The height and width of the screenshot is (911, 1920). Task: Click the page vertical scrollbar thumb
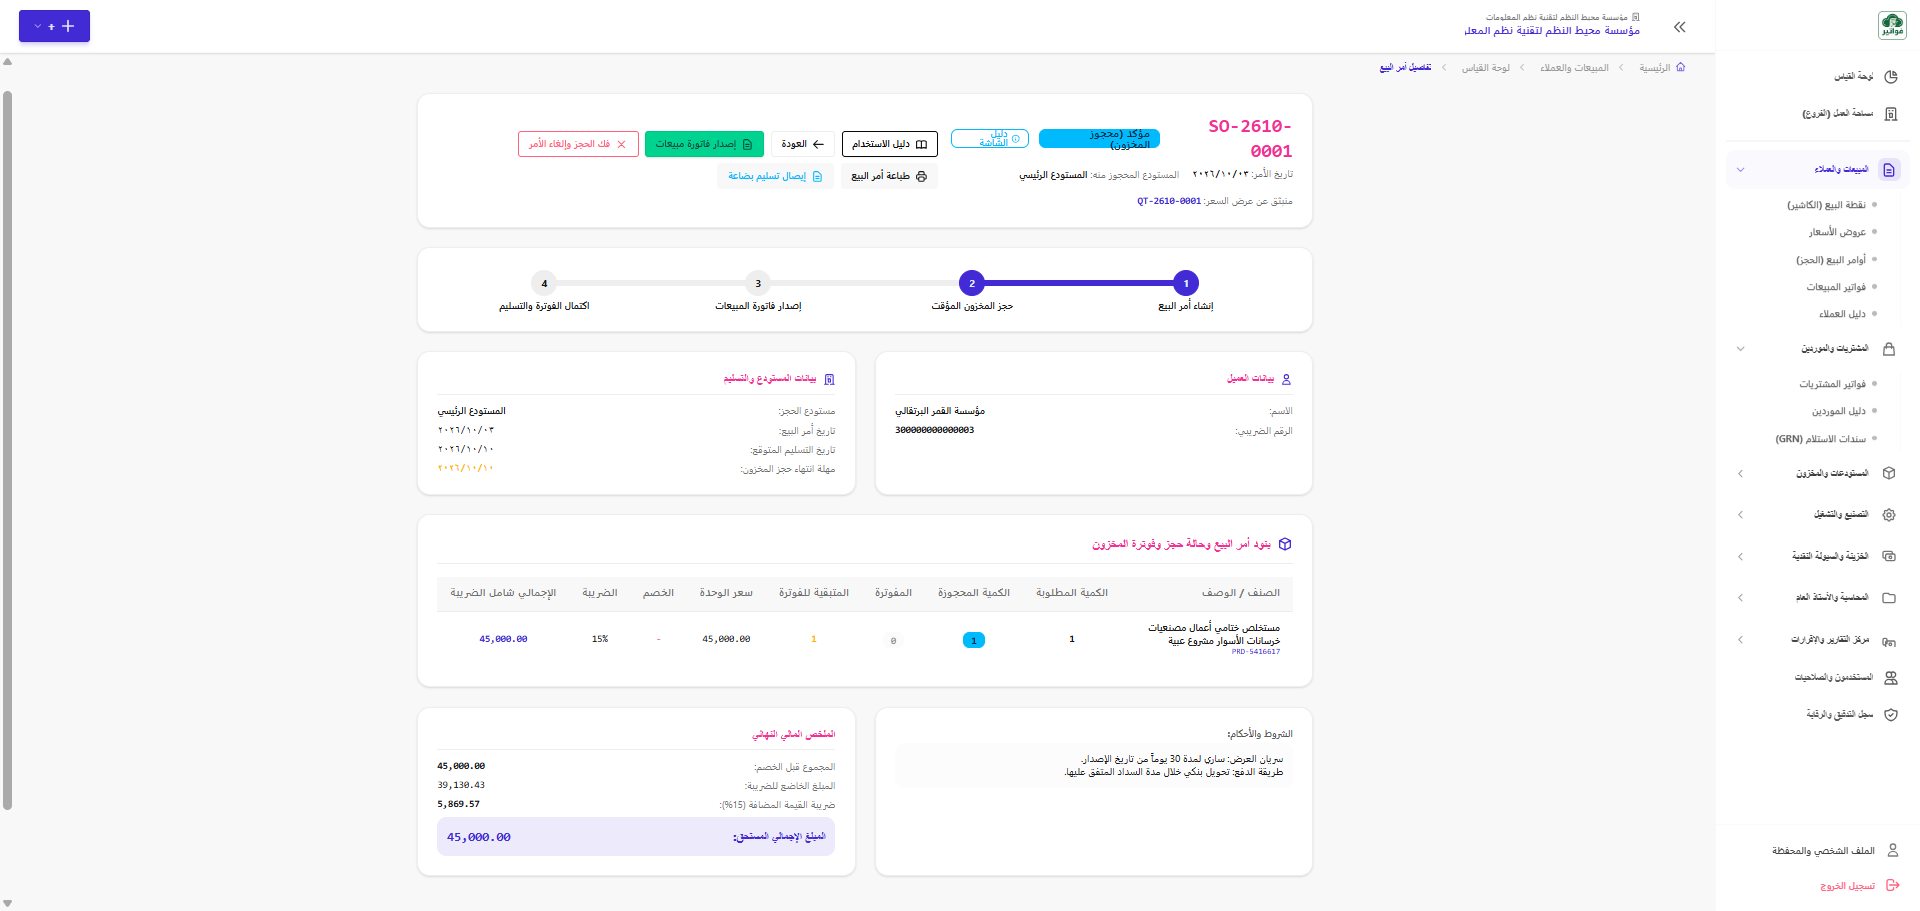point(8,450)
